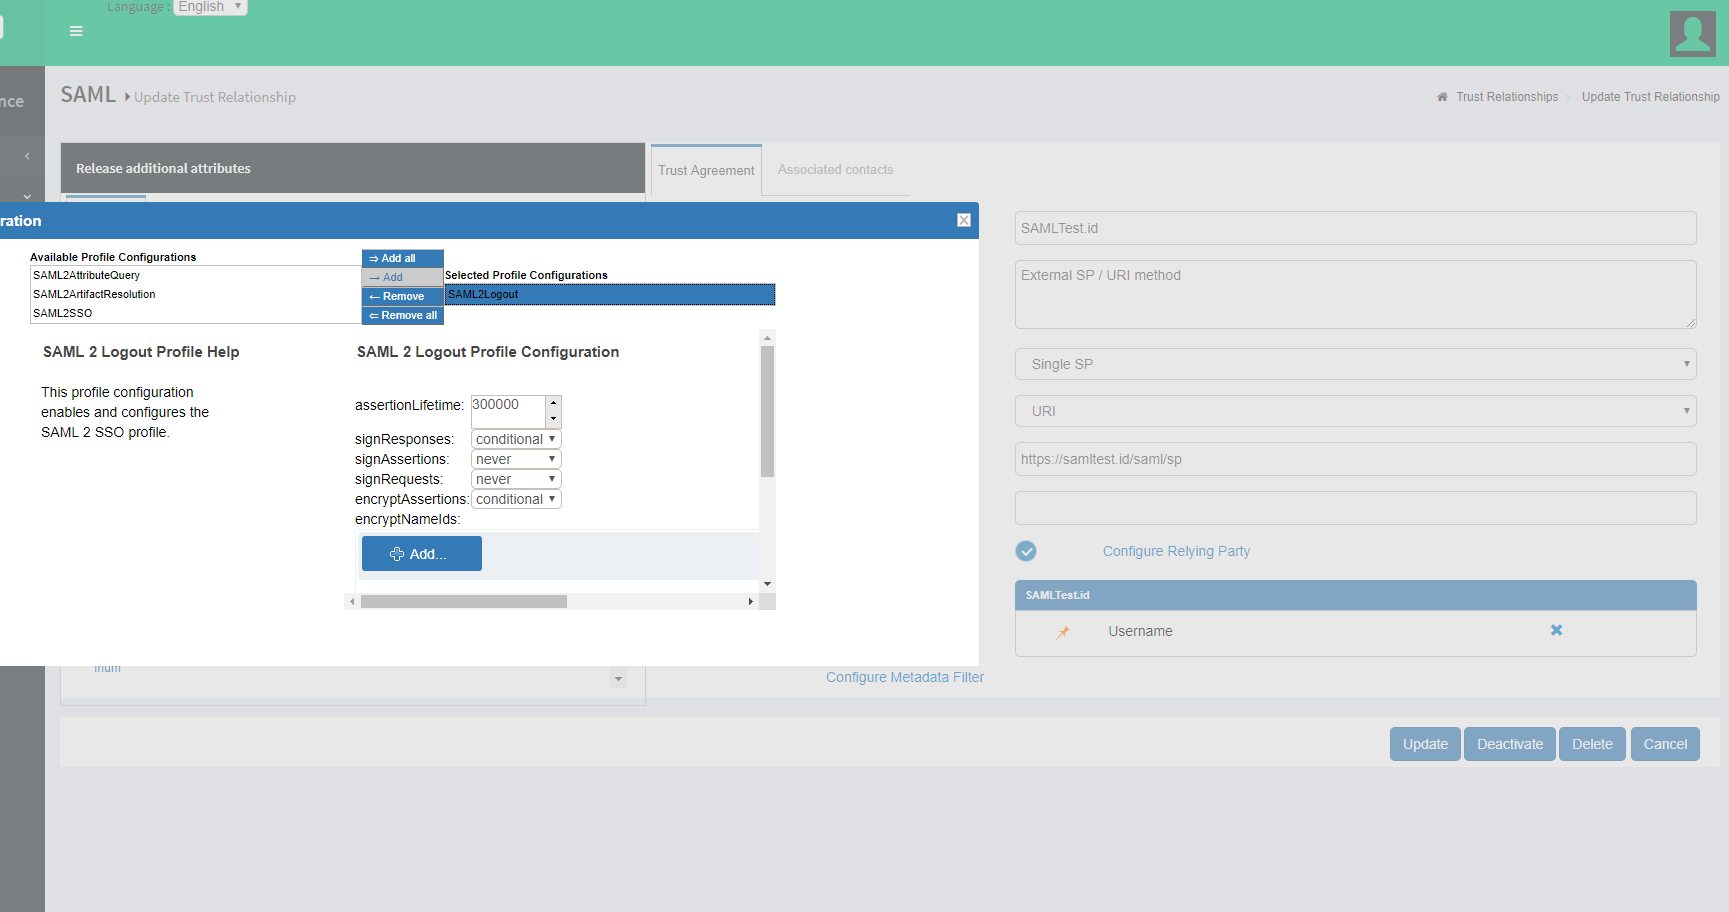The image size is (1729, 912).
Task: Click the pin icon beside Username
Action: coord(1063,632)
